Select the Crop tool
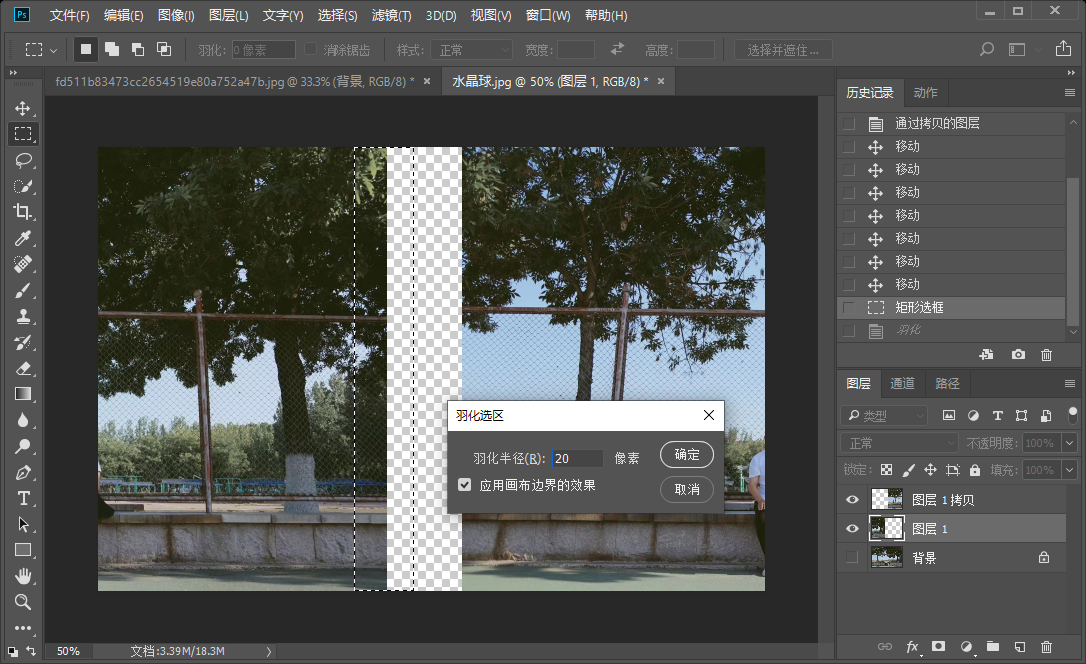Image resolution: width=1086 pixels, height=664 pixels. [x=23, y=212]
